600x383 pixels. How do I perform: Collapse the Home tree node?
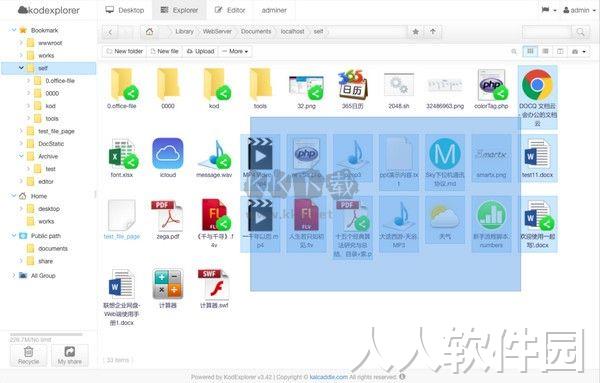pos(14,196)
